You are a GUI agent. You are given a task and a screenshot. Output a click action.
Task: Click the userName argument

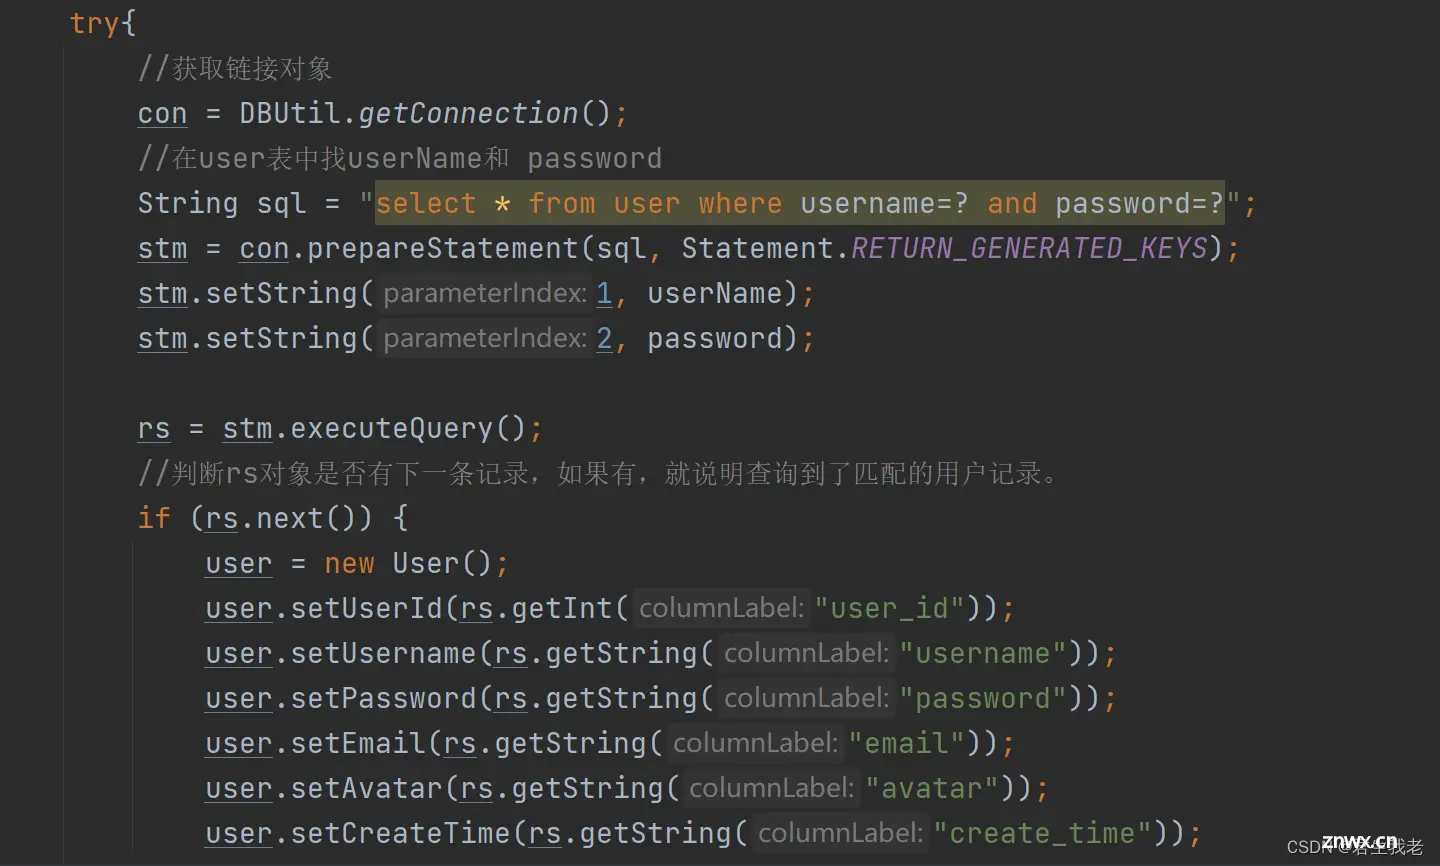click(x=714, y=293)
